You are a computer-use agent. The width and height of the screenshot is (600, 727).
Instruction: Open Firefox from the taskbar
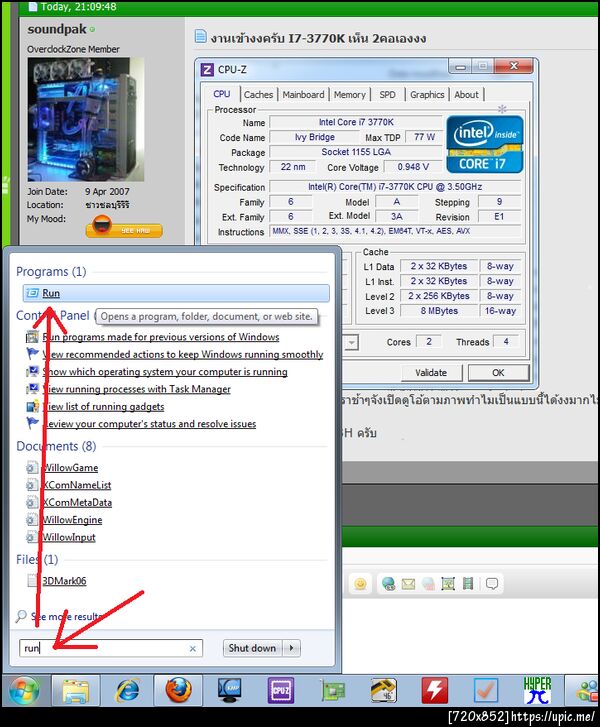(179, 690)
